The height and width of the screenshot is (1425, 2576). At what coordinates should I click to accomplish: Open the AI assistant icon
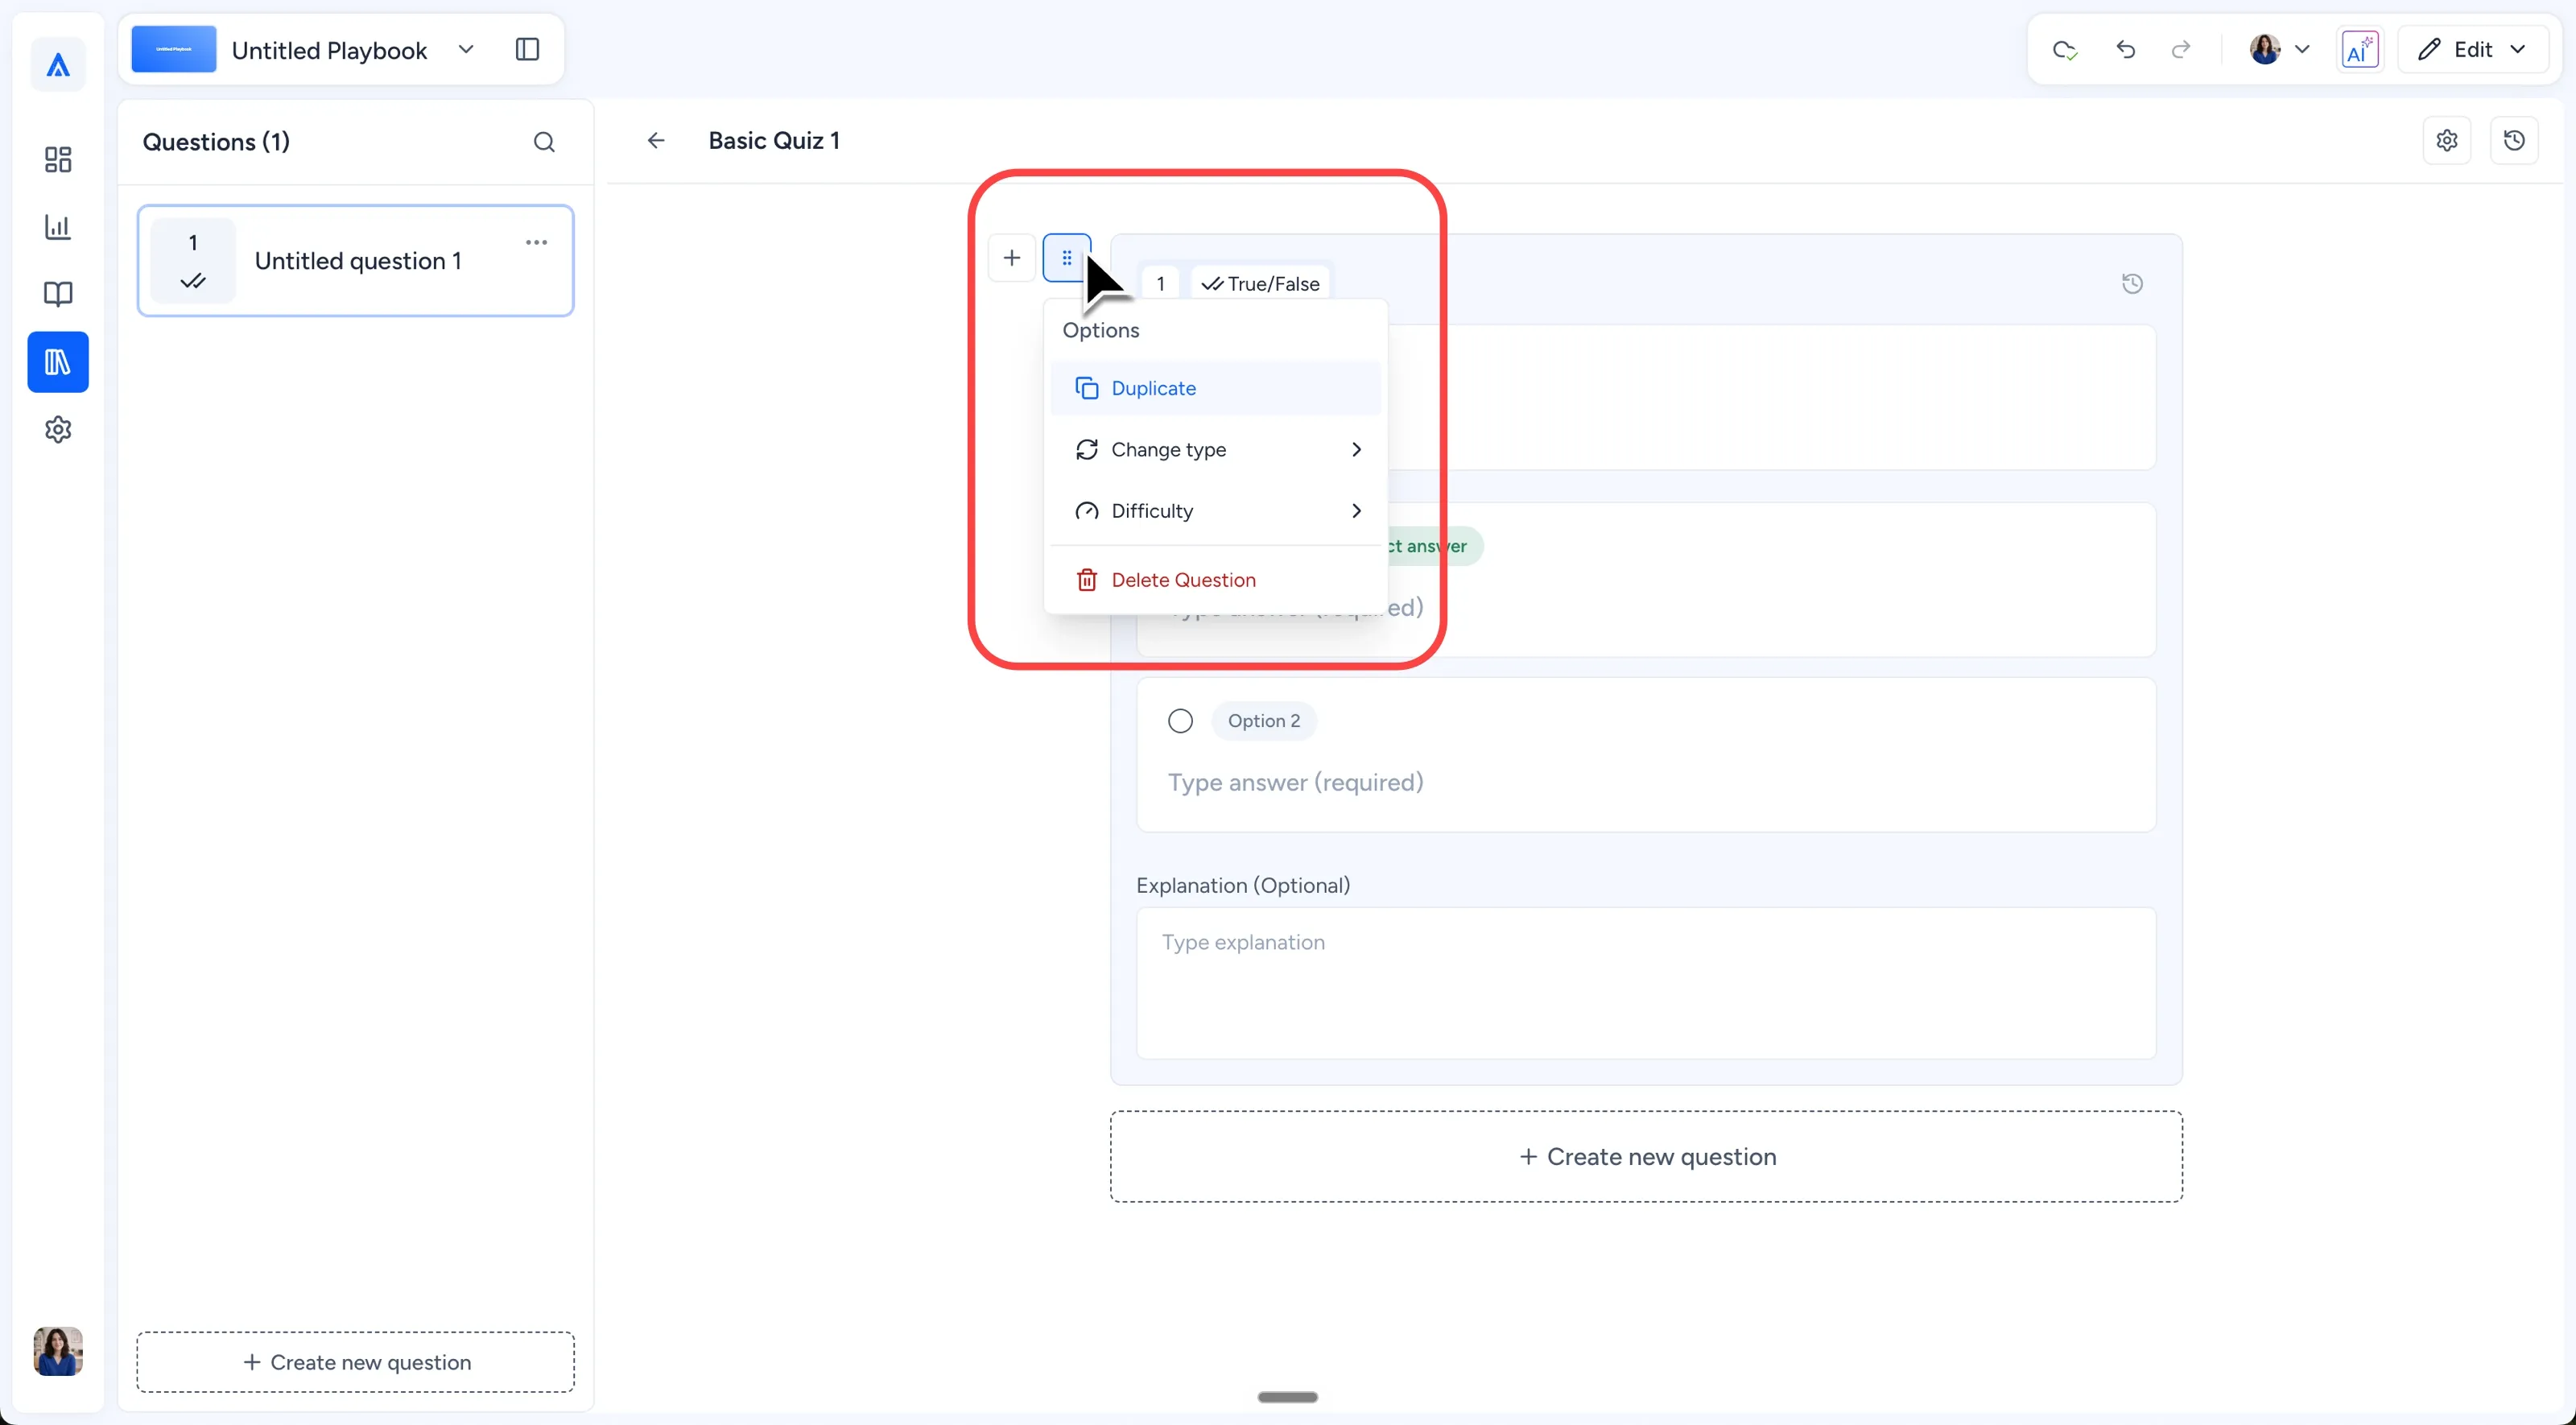click(2360, 50)
